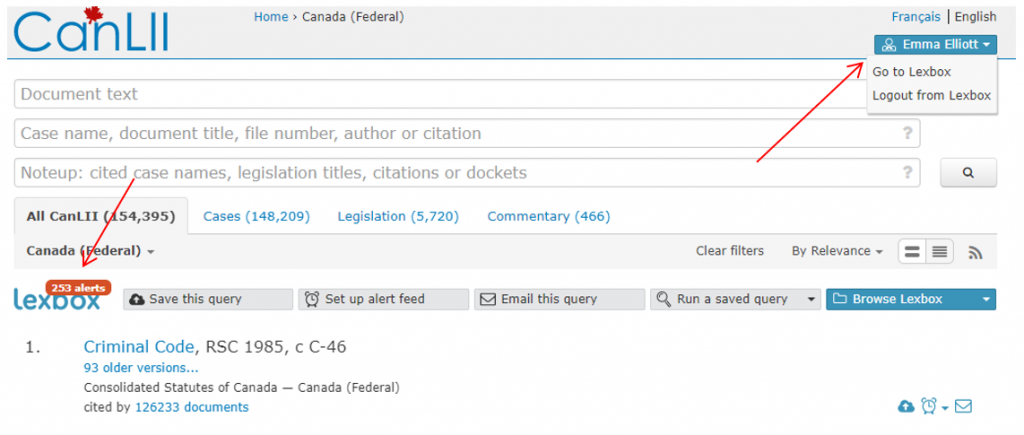Open the Criminal Code link

(139, 347)
